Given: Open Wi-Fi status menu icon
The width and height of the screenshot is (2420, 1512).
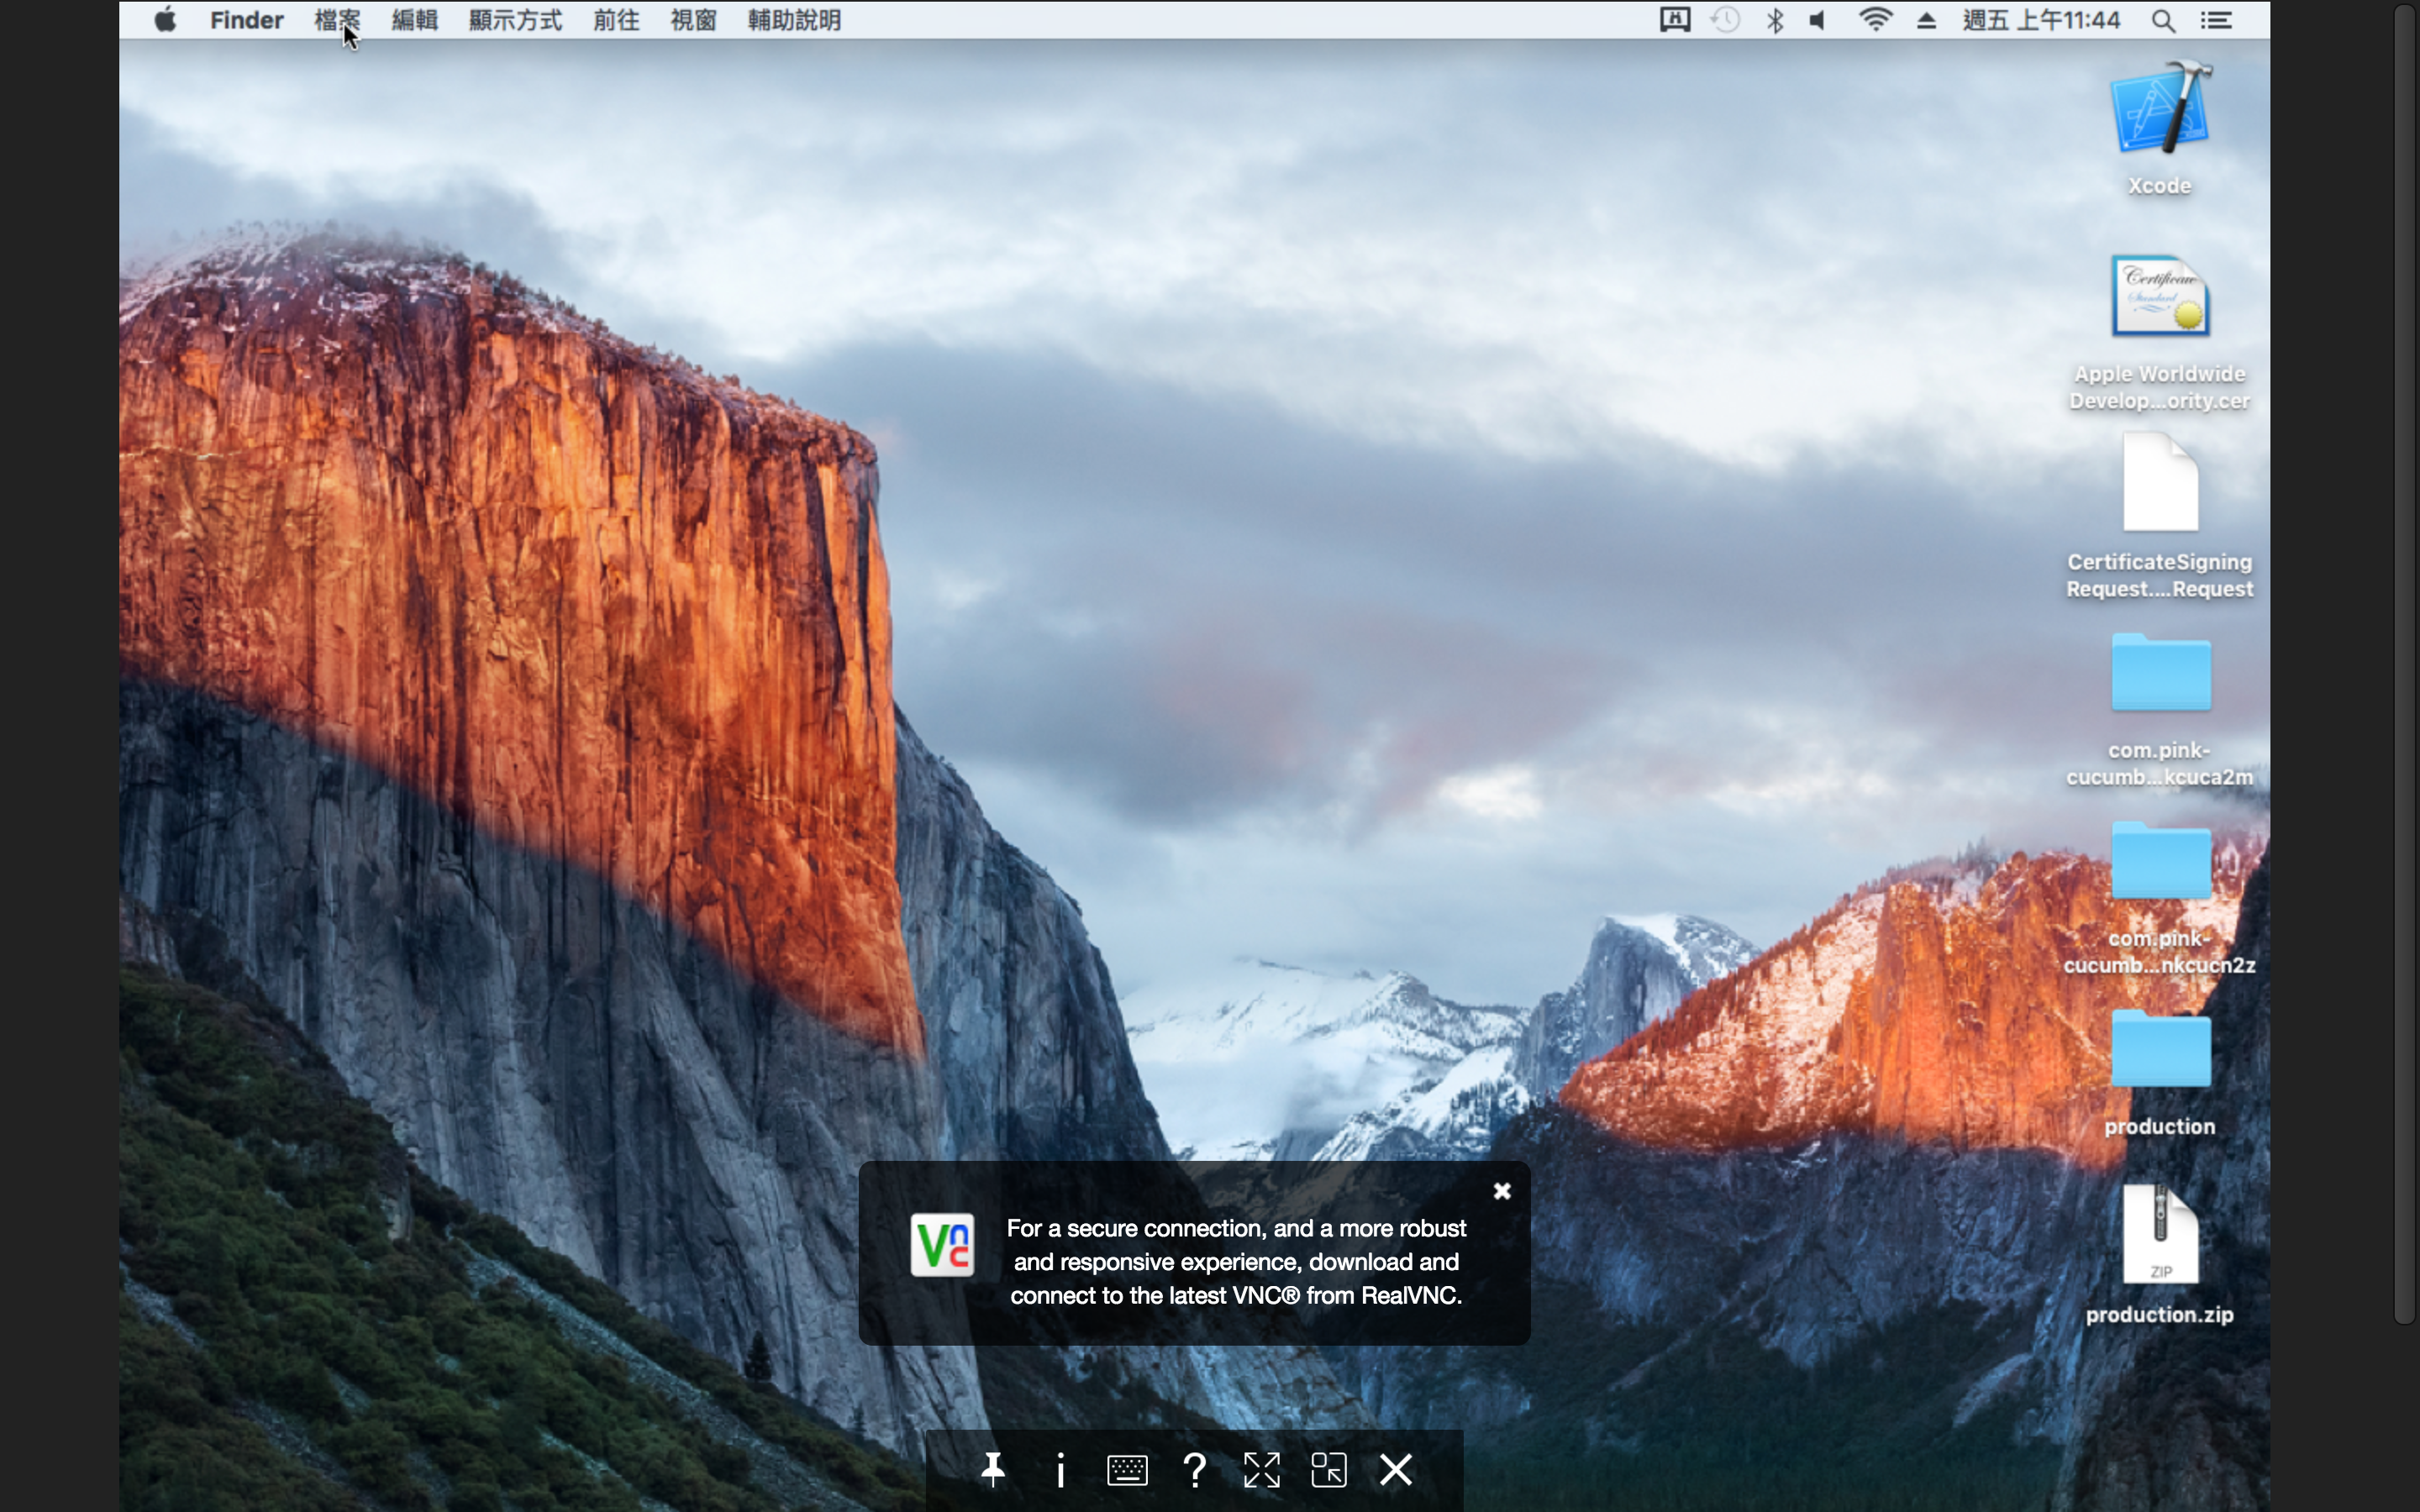Looking at the screenshot, I should coord(1875,20).
